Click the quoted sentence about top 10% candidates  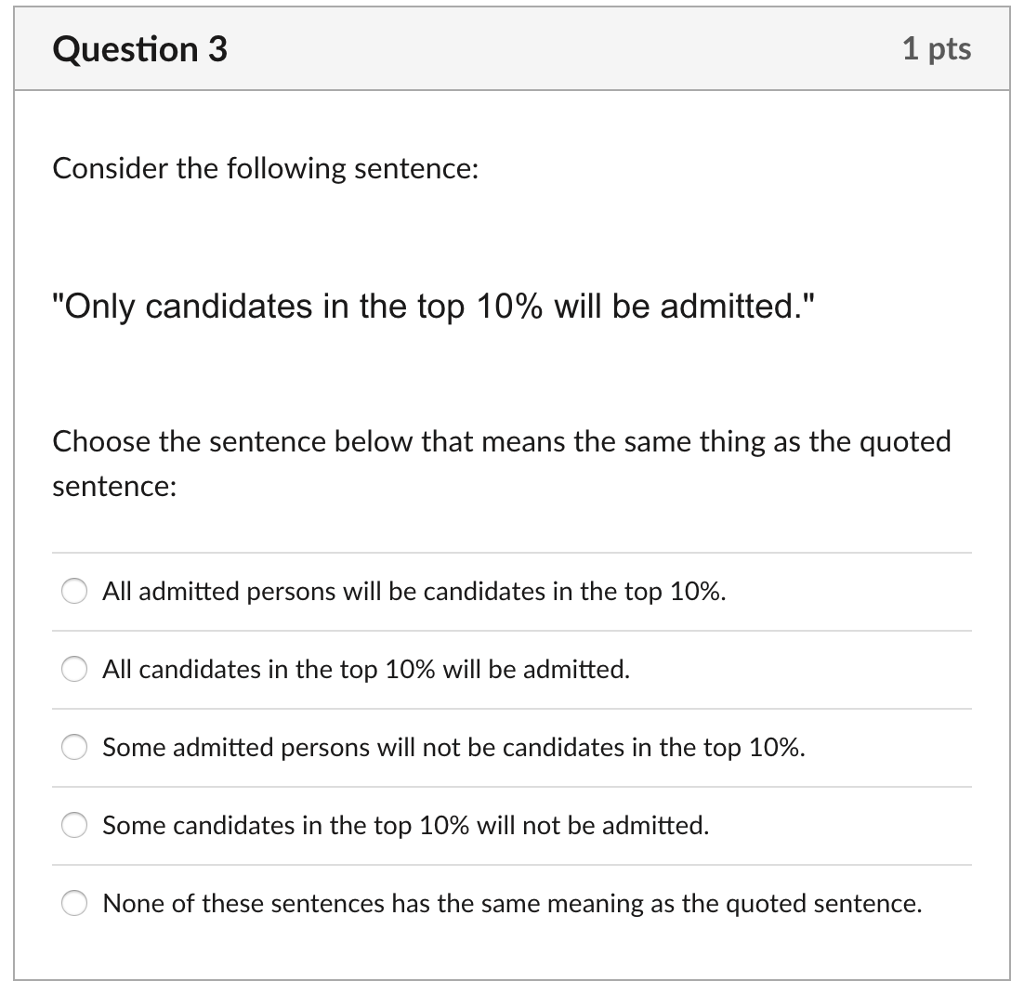pos(433,306)
